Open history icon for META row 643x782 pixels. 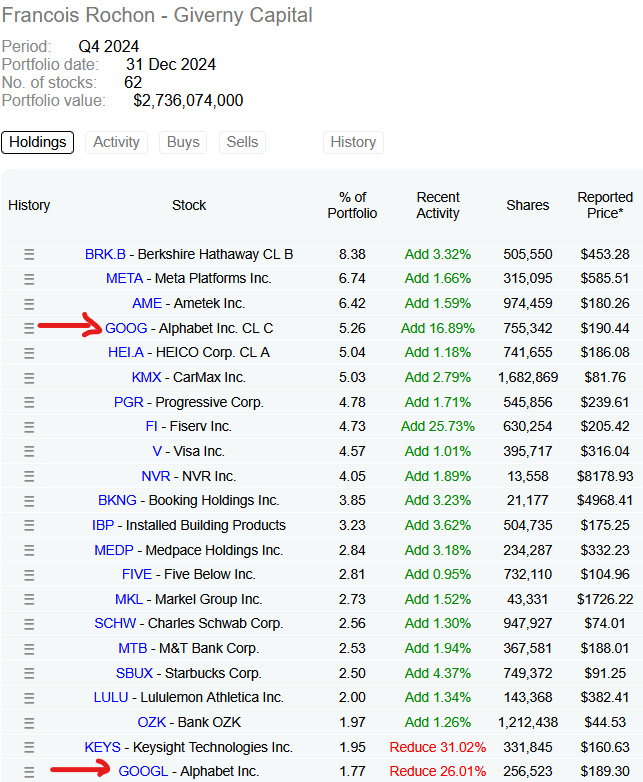[x=29, y=279]
